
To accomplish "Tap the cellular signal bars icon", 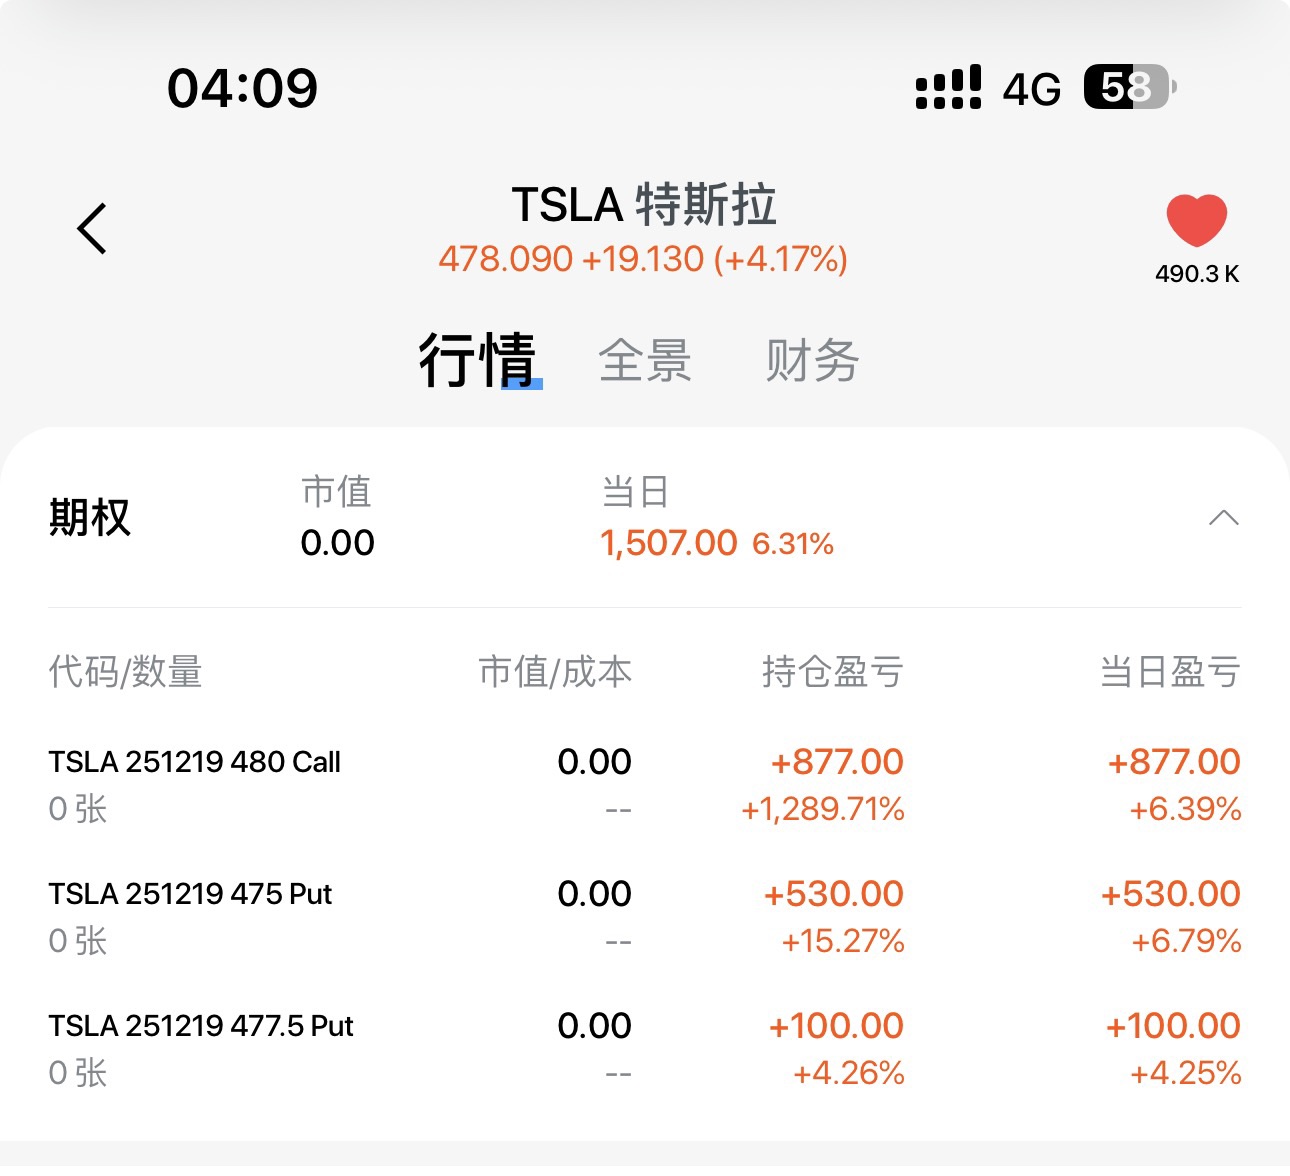I will coord(948,88).
